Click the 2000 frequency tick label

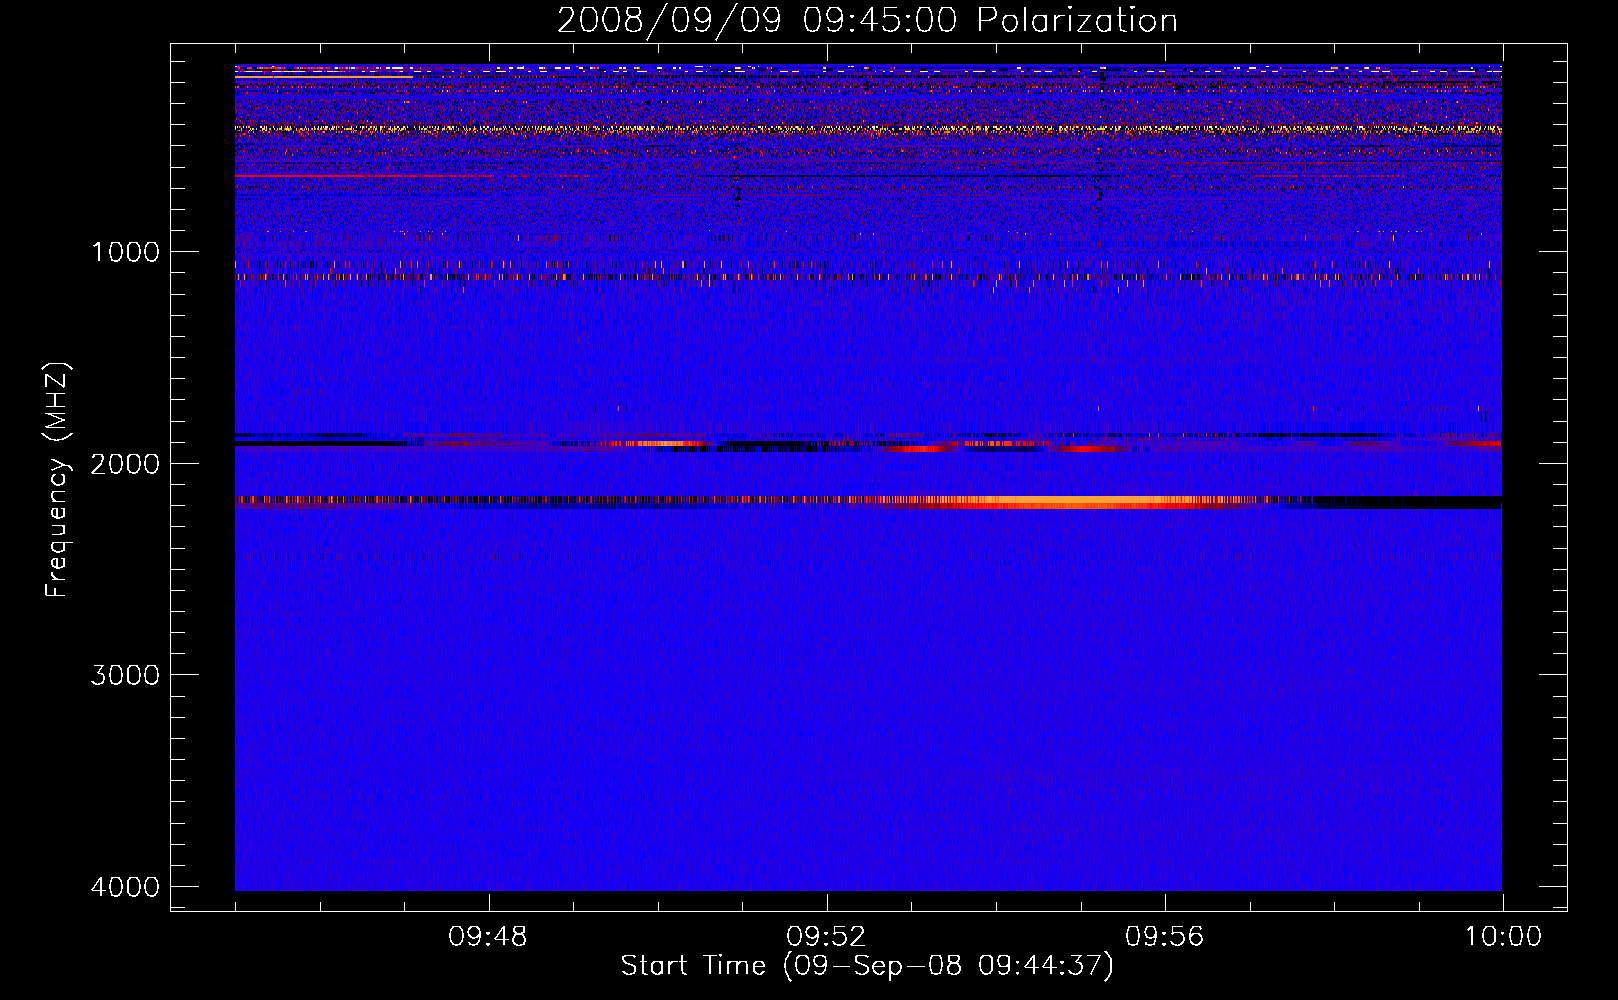pyautogui.click(x=126, y=463)
